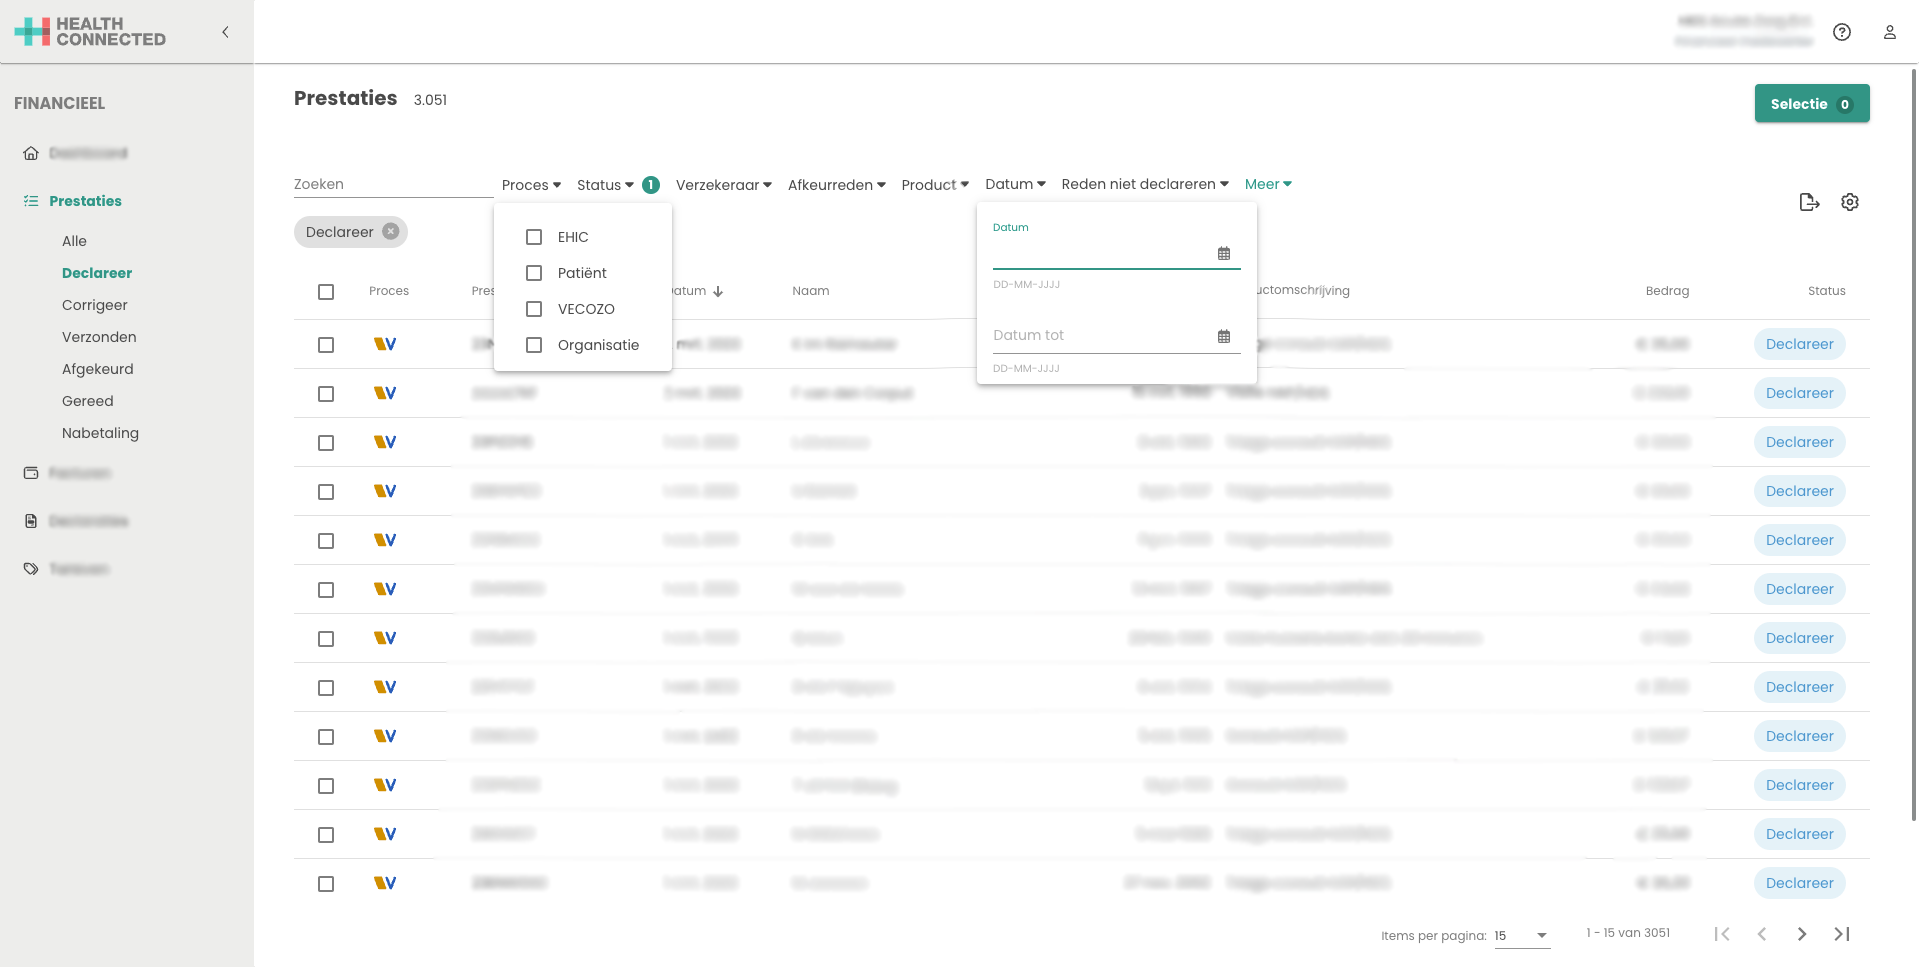Open calendar picker for Datum tot
Image resolution: width=1919 pixels, height=967 pixels.
click(1223, 337)
